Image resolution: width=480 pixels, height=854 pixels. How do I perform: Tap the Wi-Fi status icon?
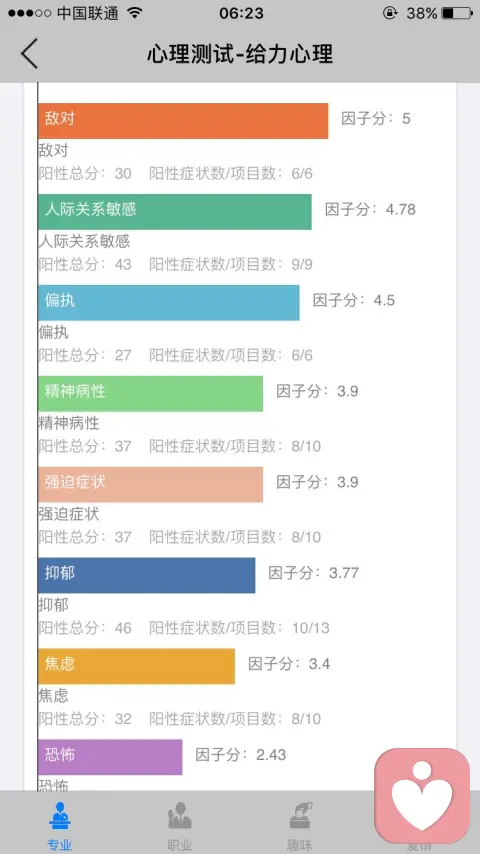coord(135,13)
